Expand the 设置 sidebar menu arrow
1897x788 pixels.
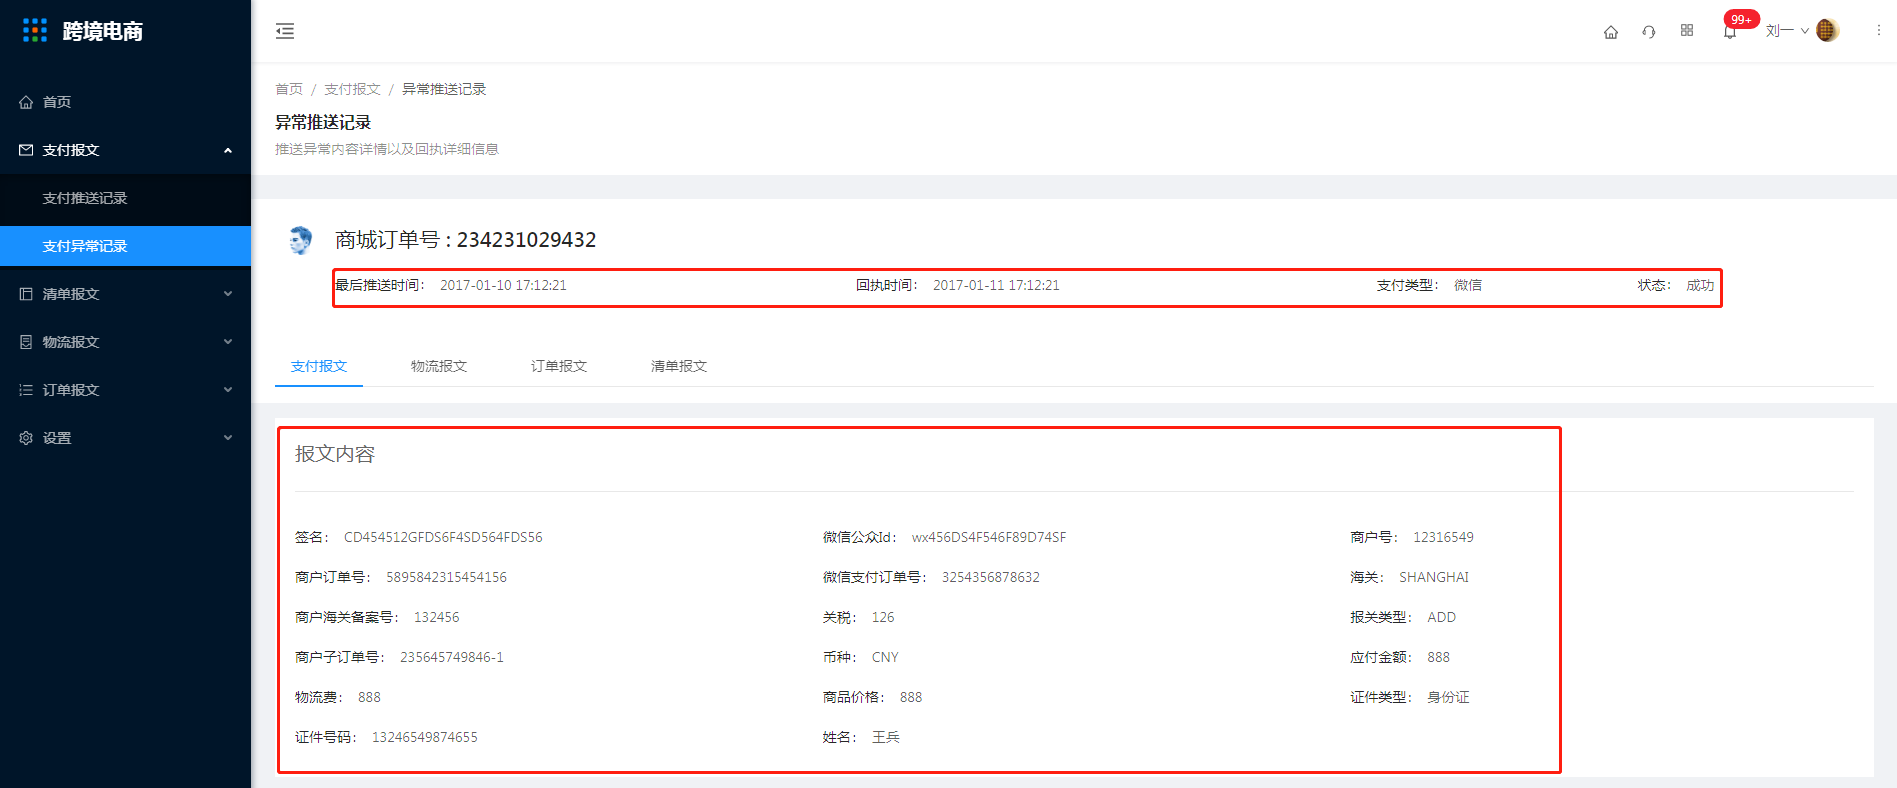pos(228,438)
